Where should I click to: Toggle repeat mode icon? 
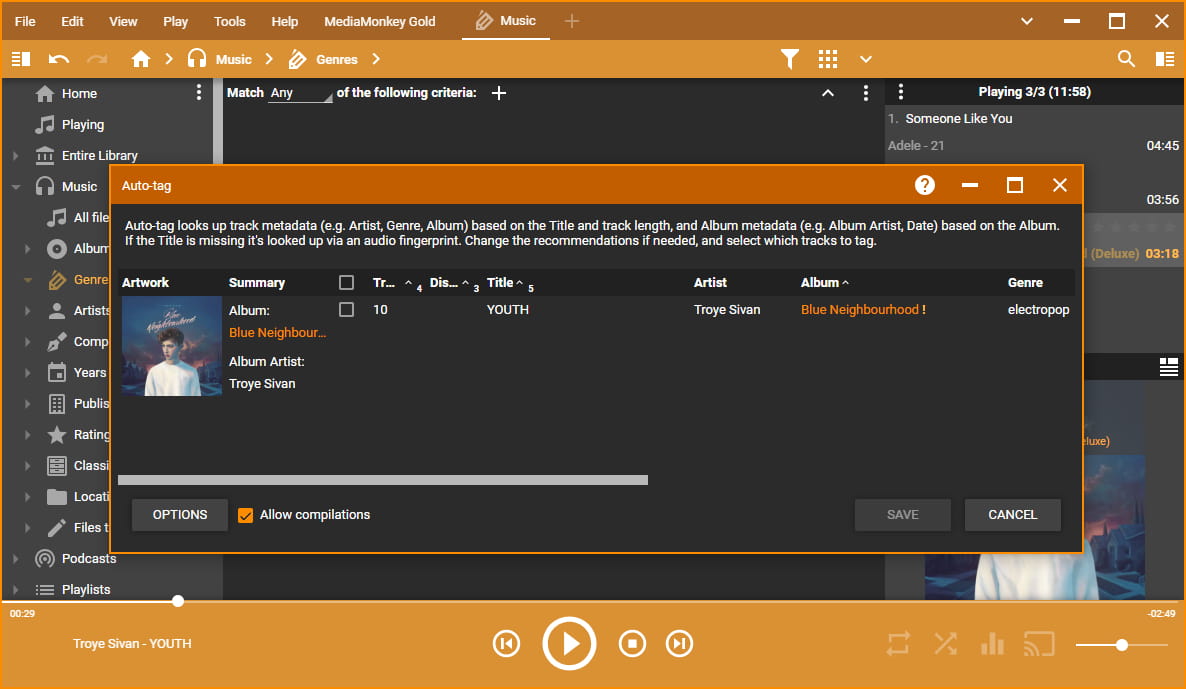pyautogui.click(x=899, y=644)
